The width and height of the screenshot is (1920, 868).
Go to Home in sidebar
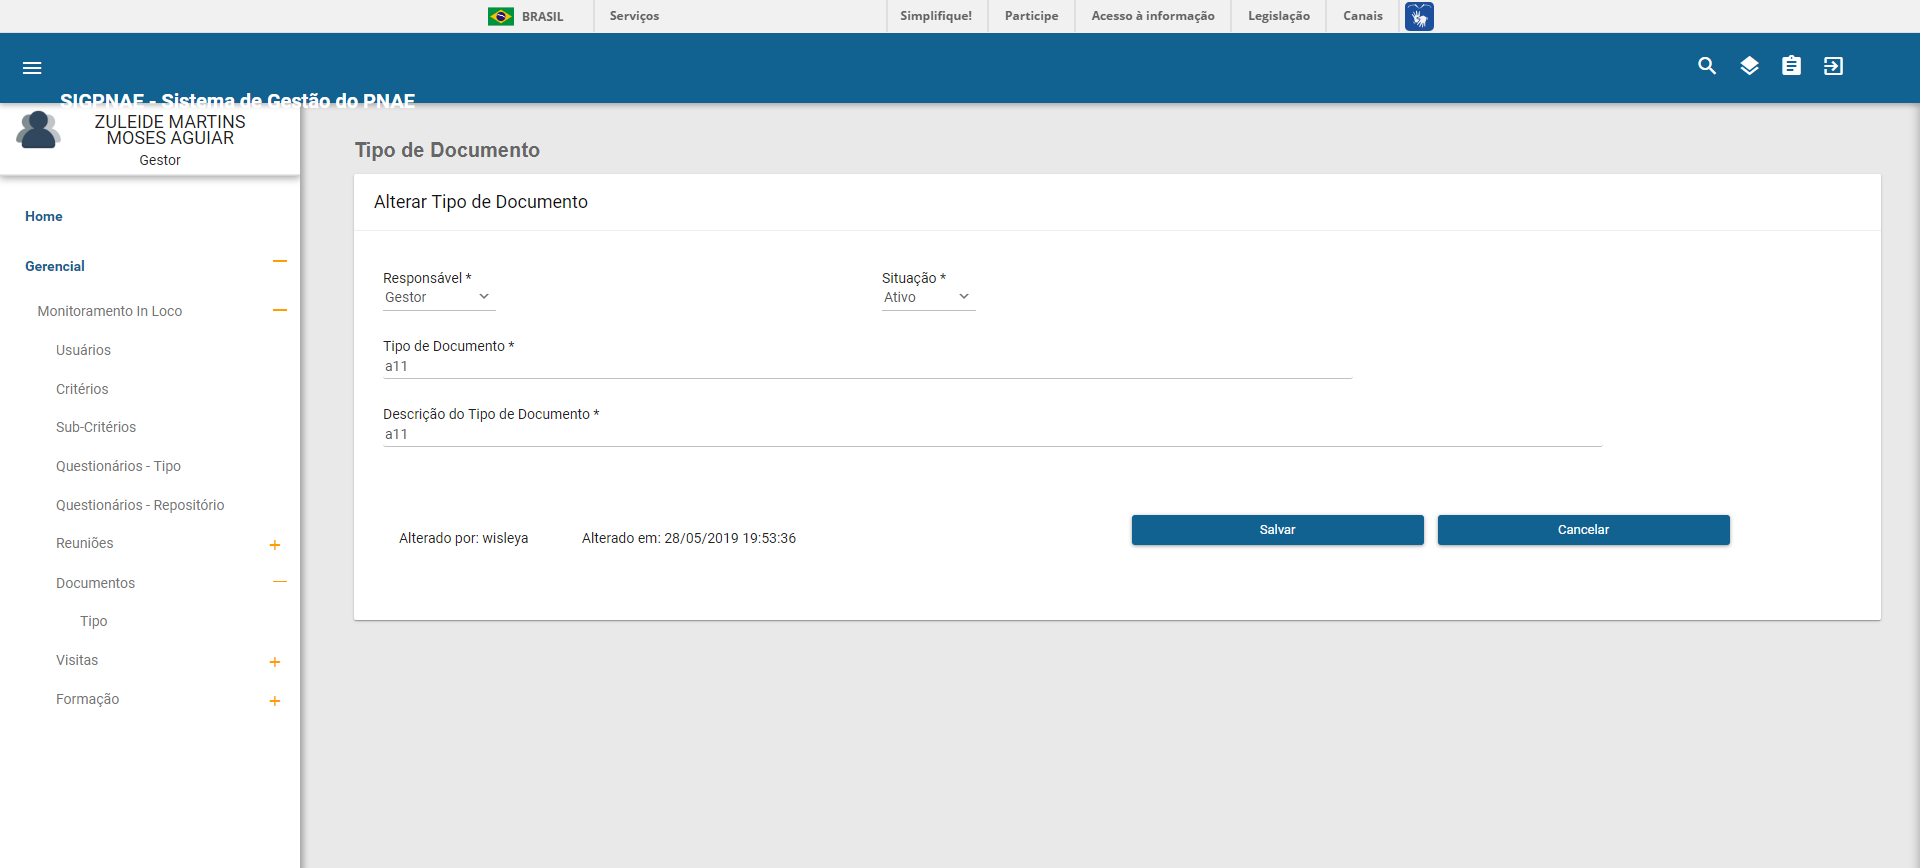pyautogui.click(x=44, y=216)
